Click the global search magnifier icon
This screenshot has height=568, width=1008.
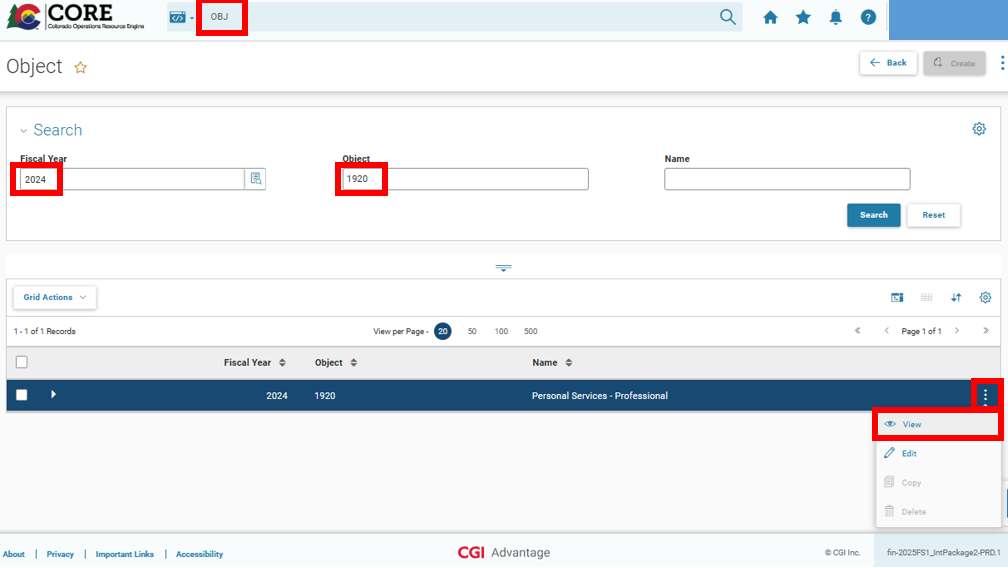tap(727, 17)
